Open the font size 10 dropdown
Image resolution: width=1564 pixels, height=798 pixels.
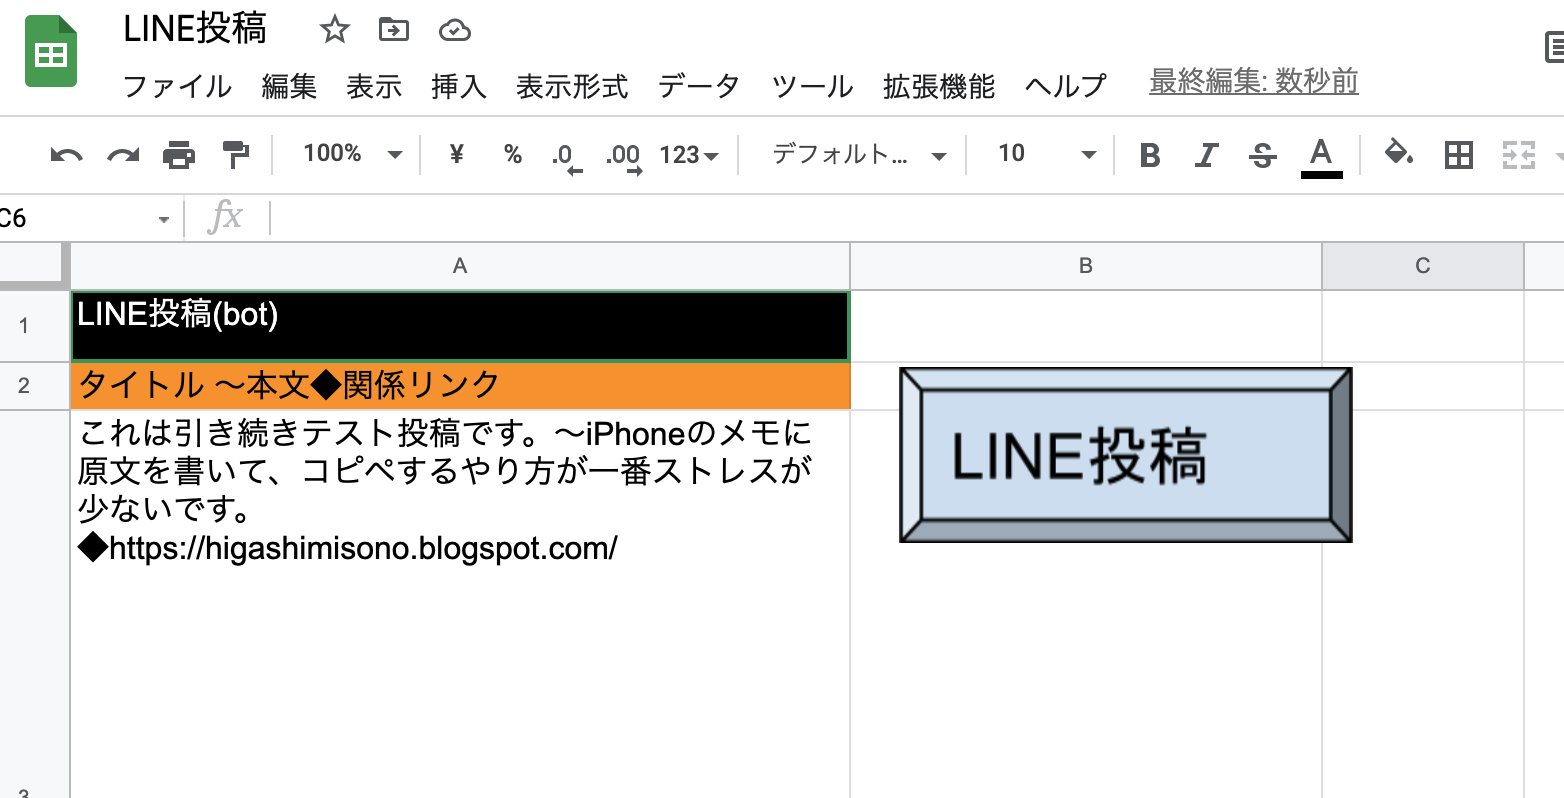tap(1046, 154)
